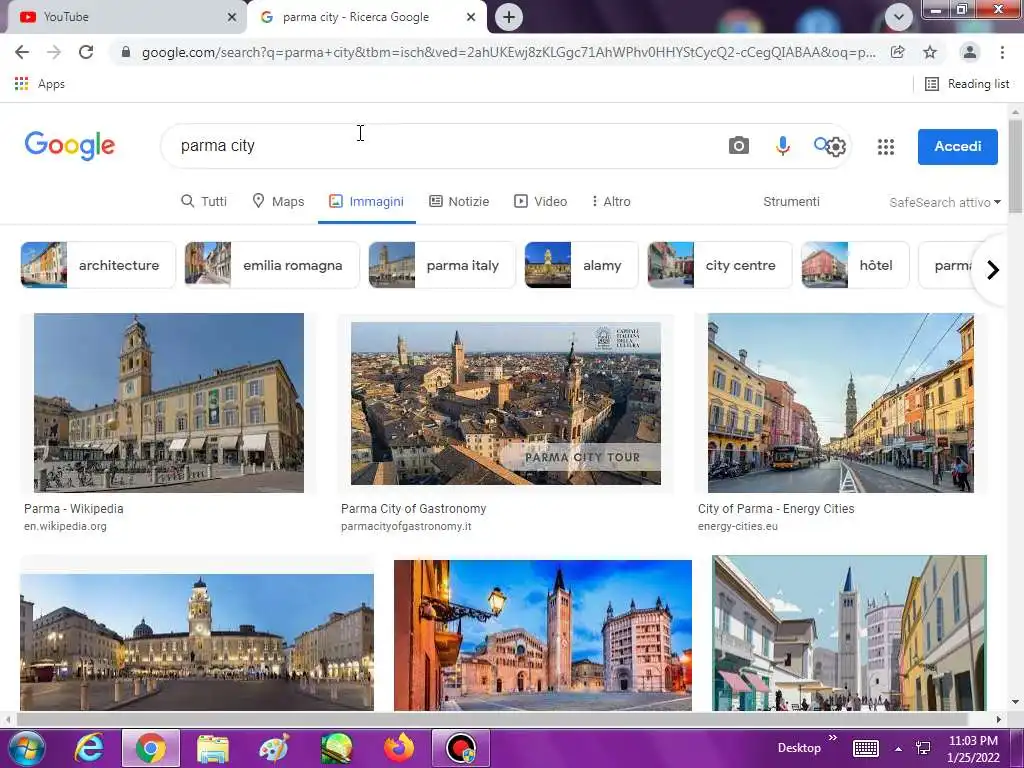
Task: Open the Chrome profile avatar icon
Action: (970, 52)
